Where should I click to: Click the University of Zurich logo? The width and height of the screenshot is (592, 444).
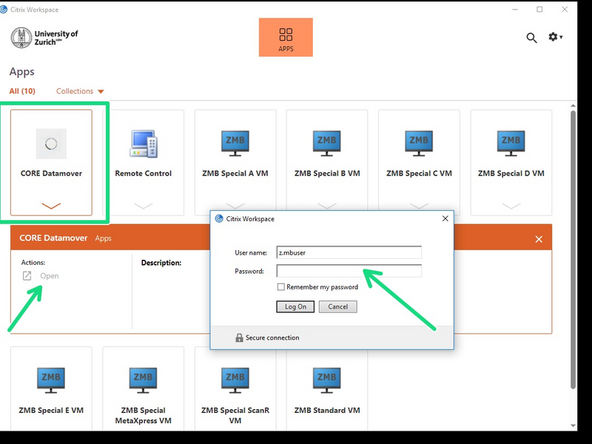click(x=45, y=38)
